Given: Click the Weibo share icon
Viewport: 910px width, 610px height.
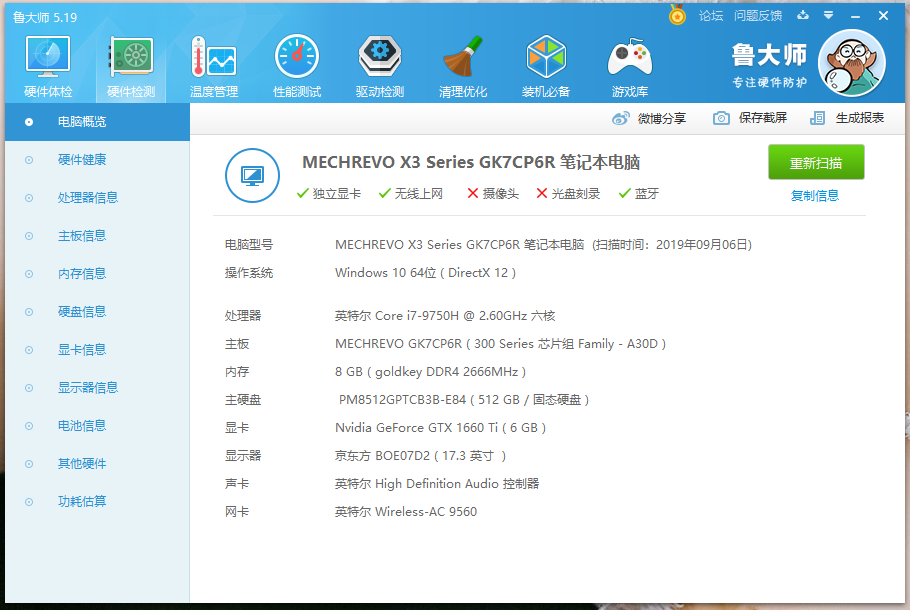Looking at the screenshot, I should pyautogui.click(x=620, y=118).
